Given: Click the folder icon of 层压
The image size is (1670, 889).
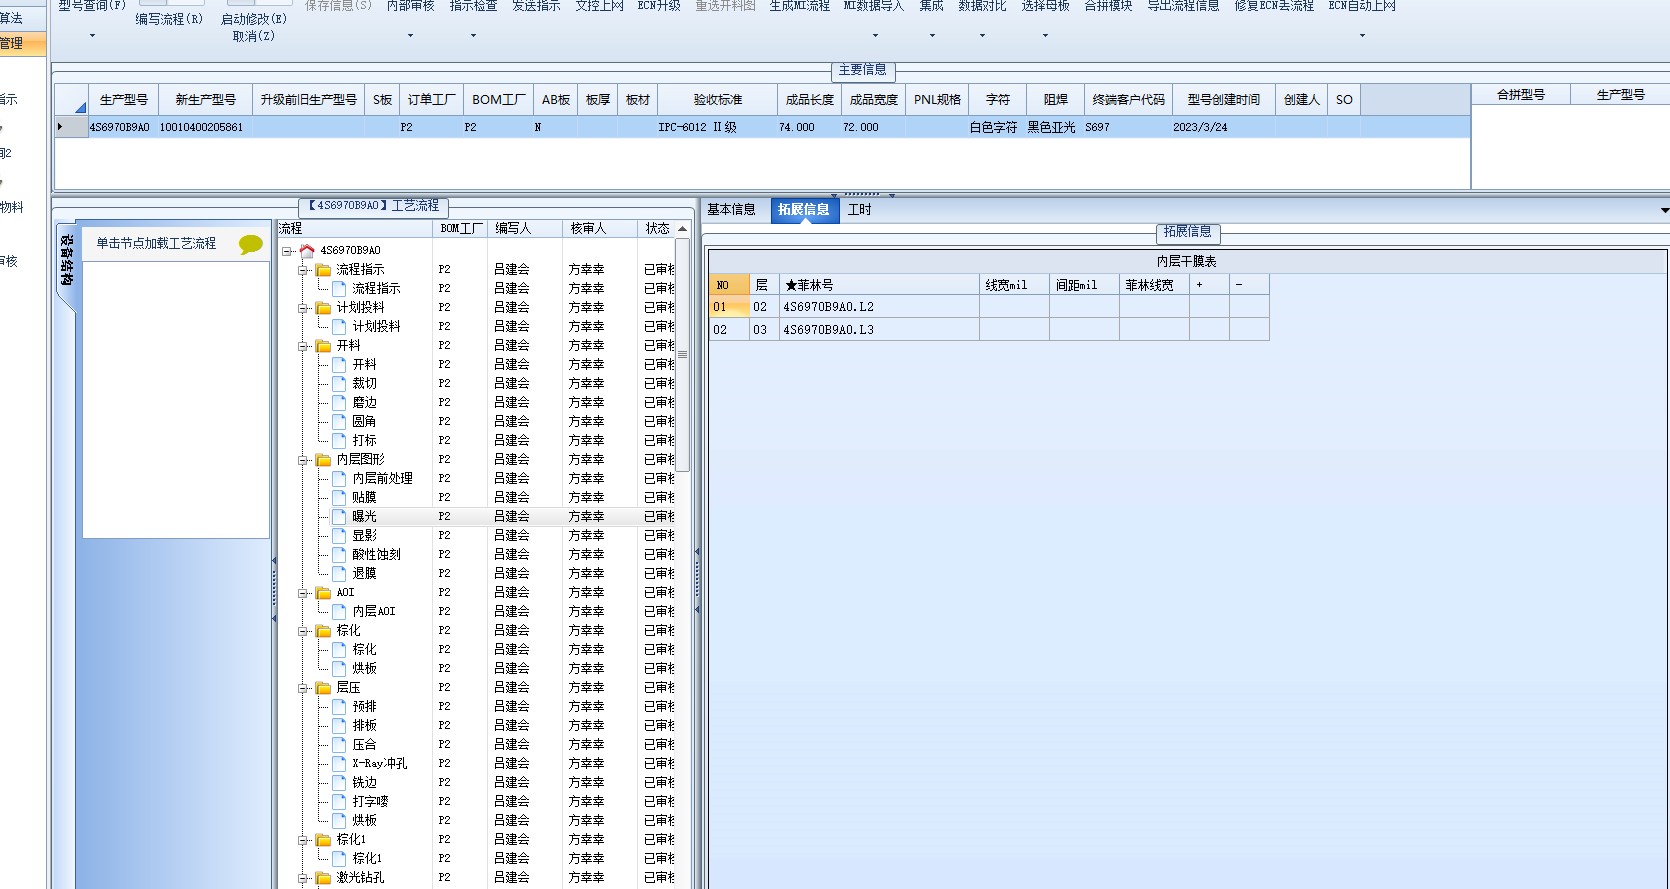Looking at the screenshot, I should tap(324, 688).
